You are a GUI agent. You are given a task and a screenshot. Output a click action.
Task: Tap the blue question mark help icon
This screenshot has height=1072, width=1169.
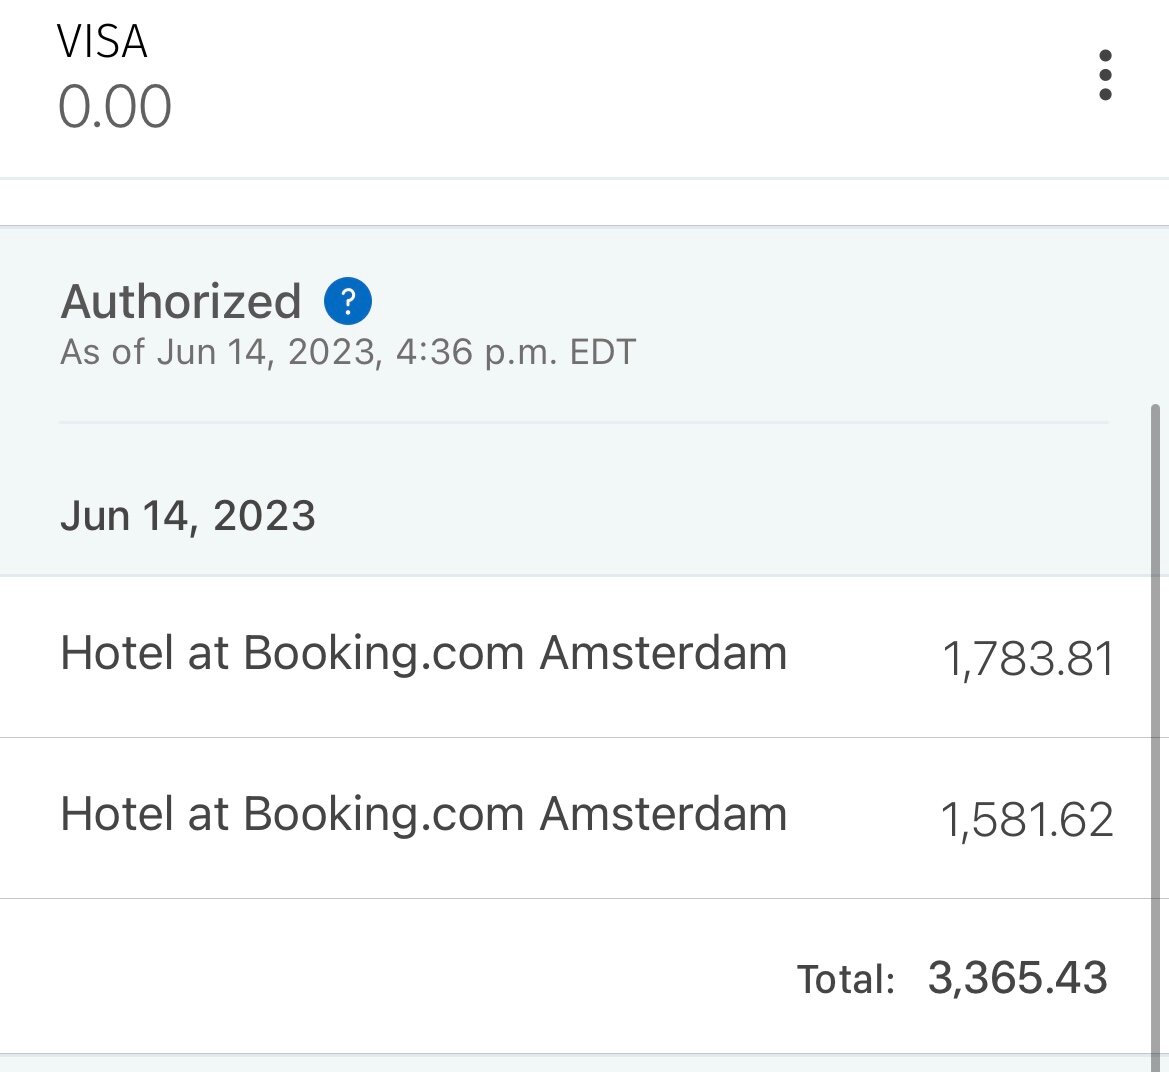[x=347, y=301]
